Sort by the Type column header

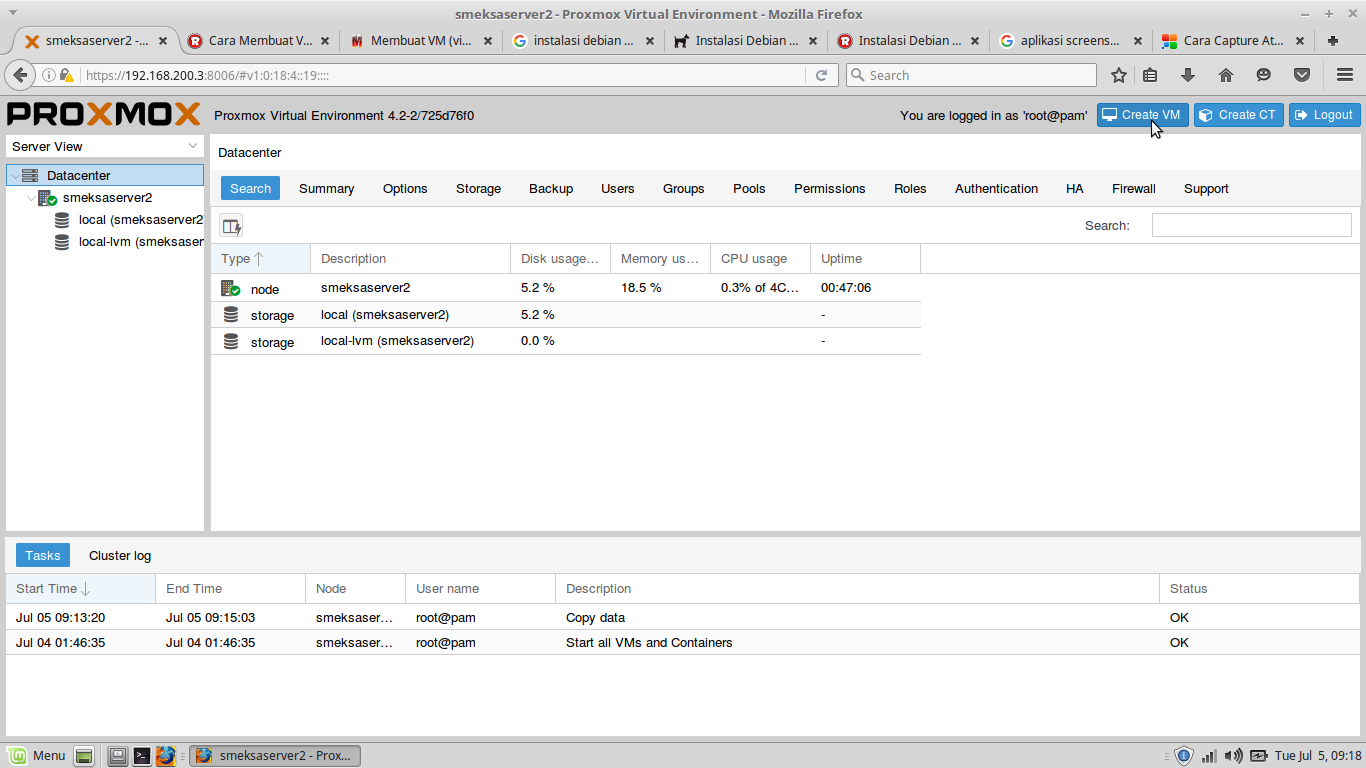click(261, 258)
